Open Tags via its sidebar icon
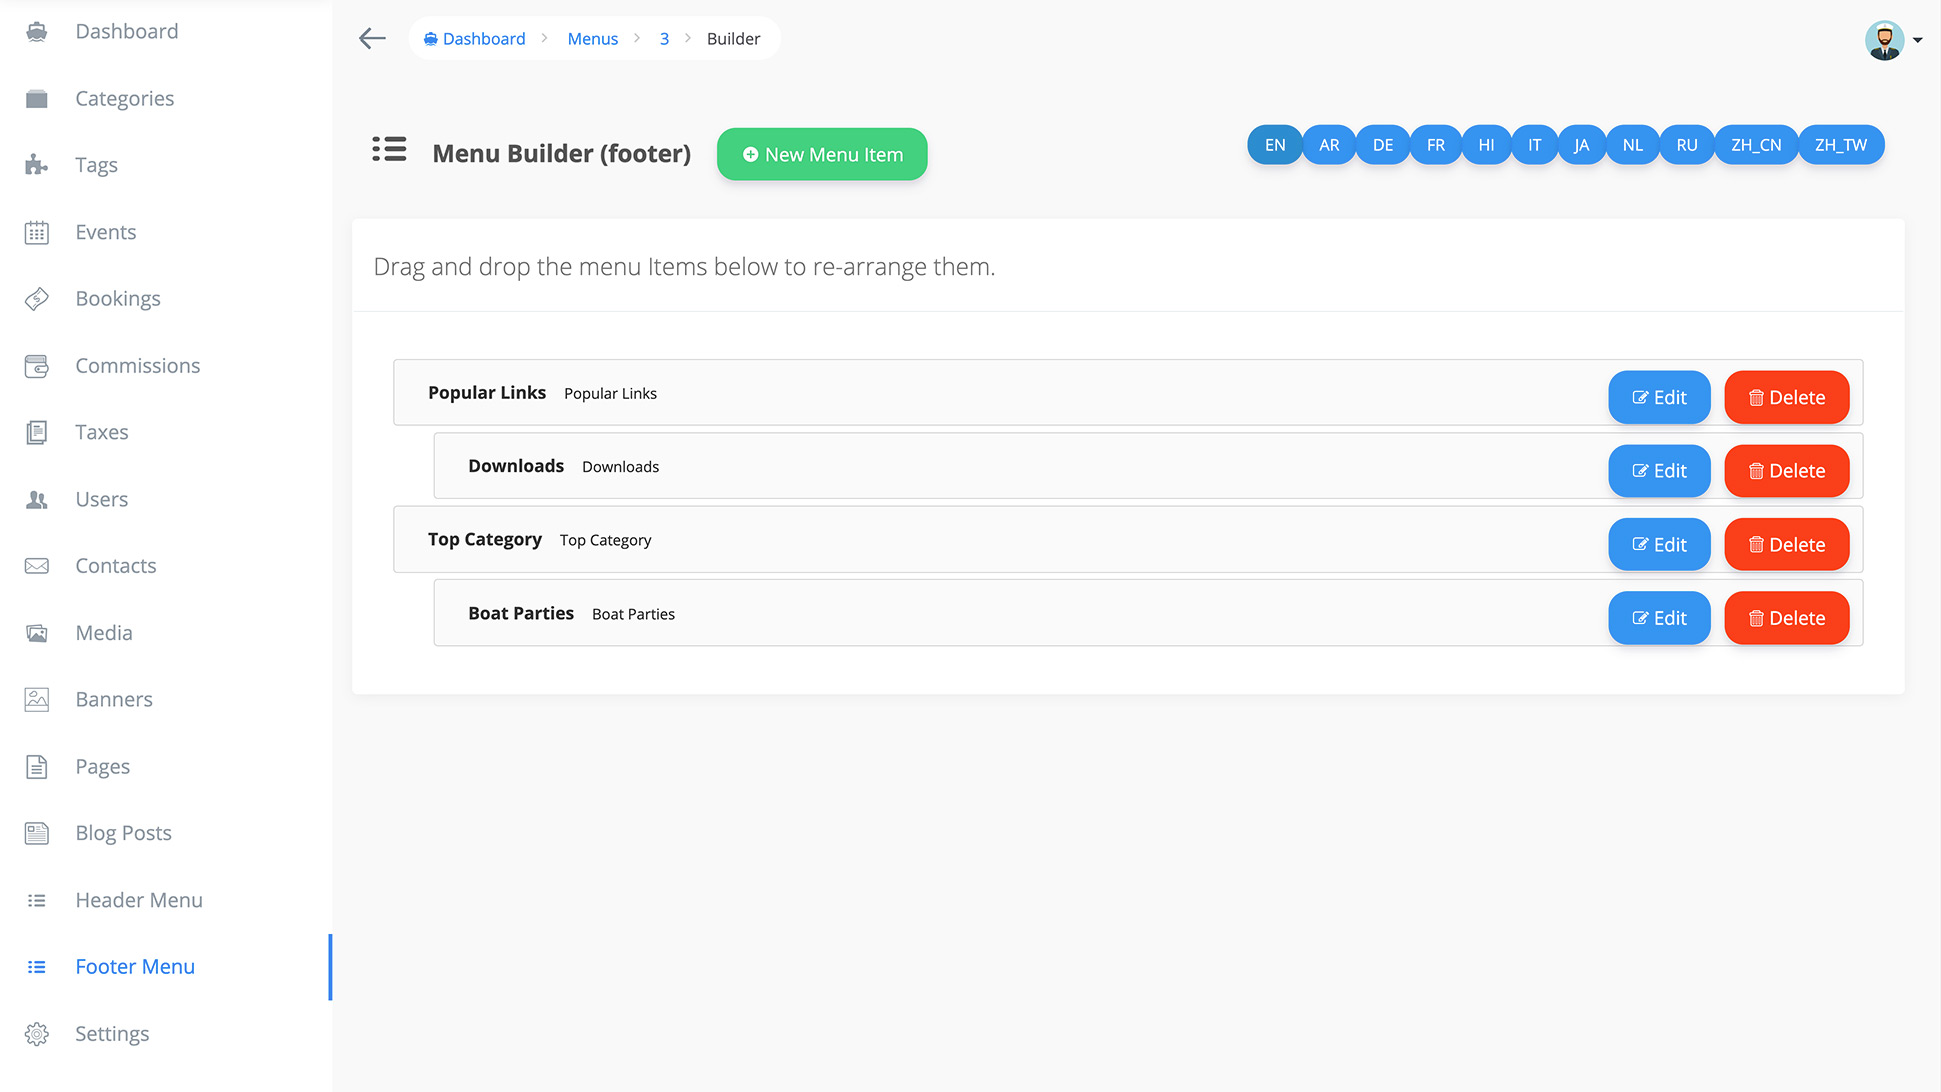 point(36,164)
